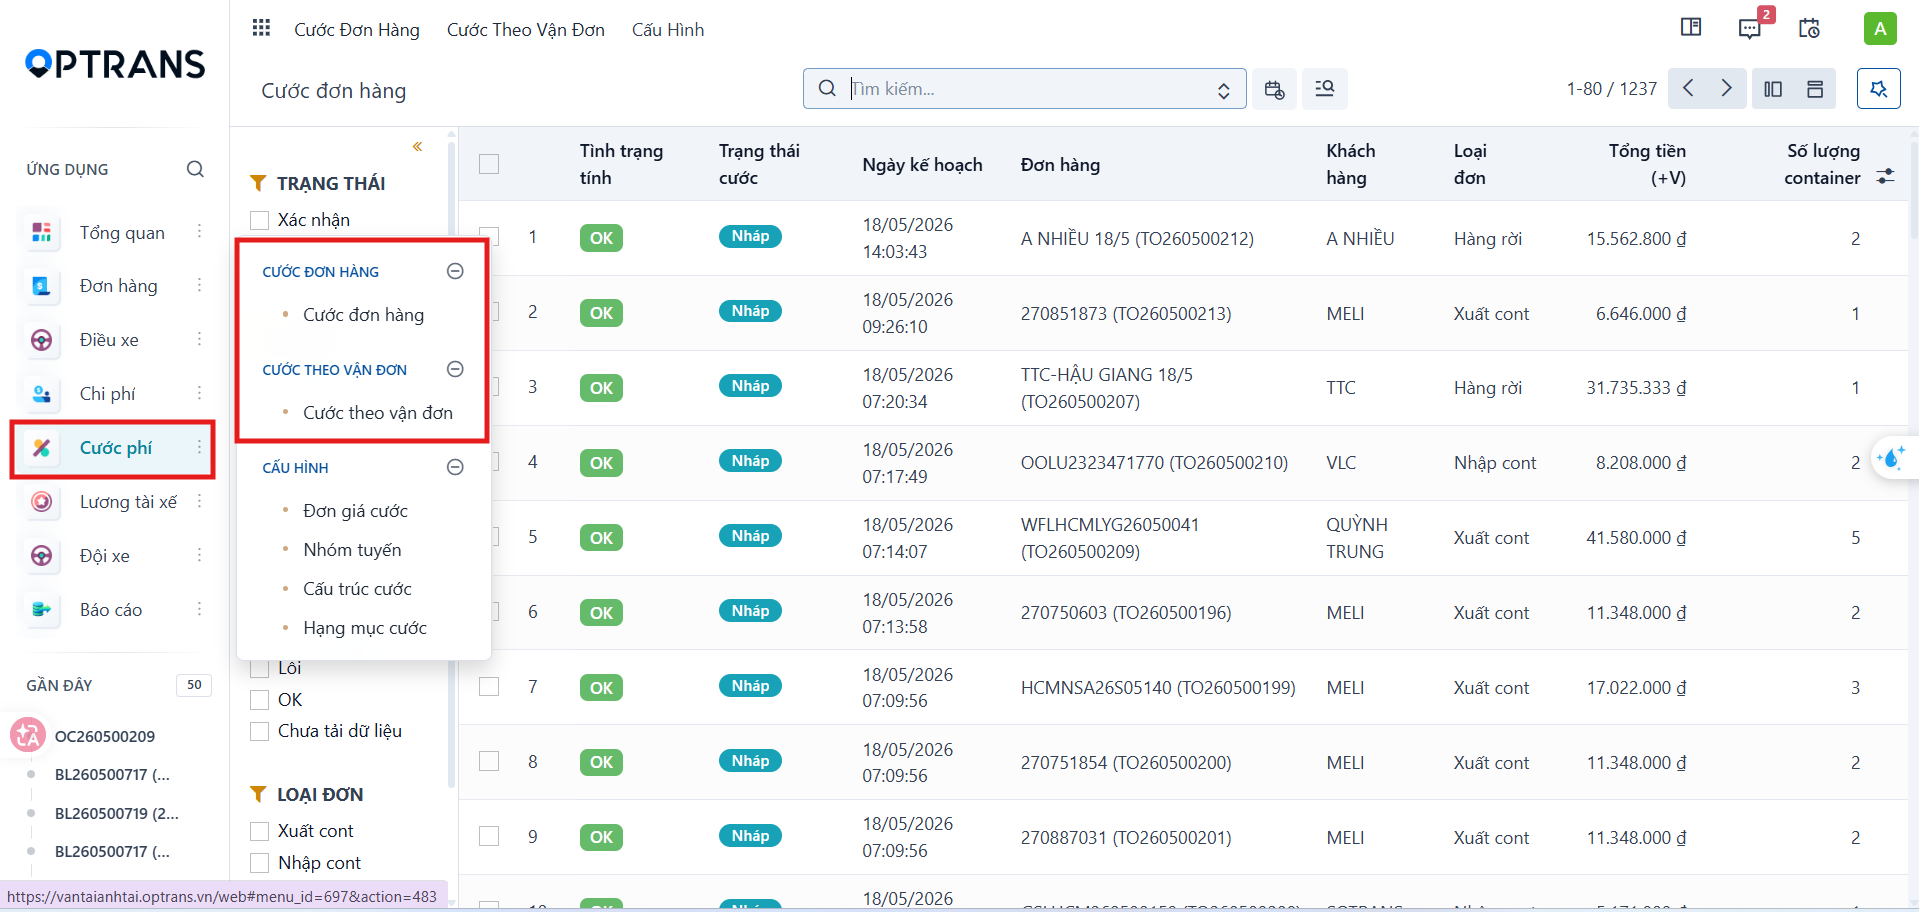Open search box dropdown arrows
The width and height of the screenshot is (1919, 912).
click(1223, 90)
